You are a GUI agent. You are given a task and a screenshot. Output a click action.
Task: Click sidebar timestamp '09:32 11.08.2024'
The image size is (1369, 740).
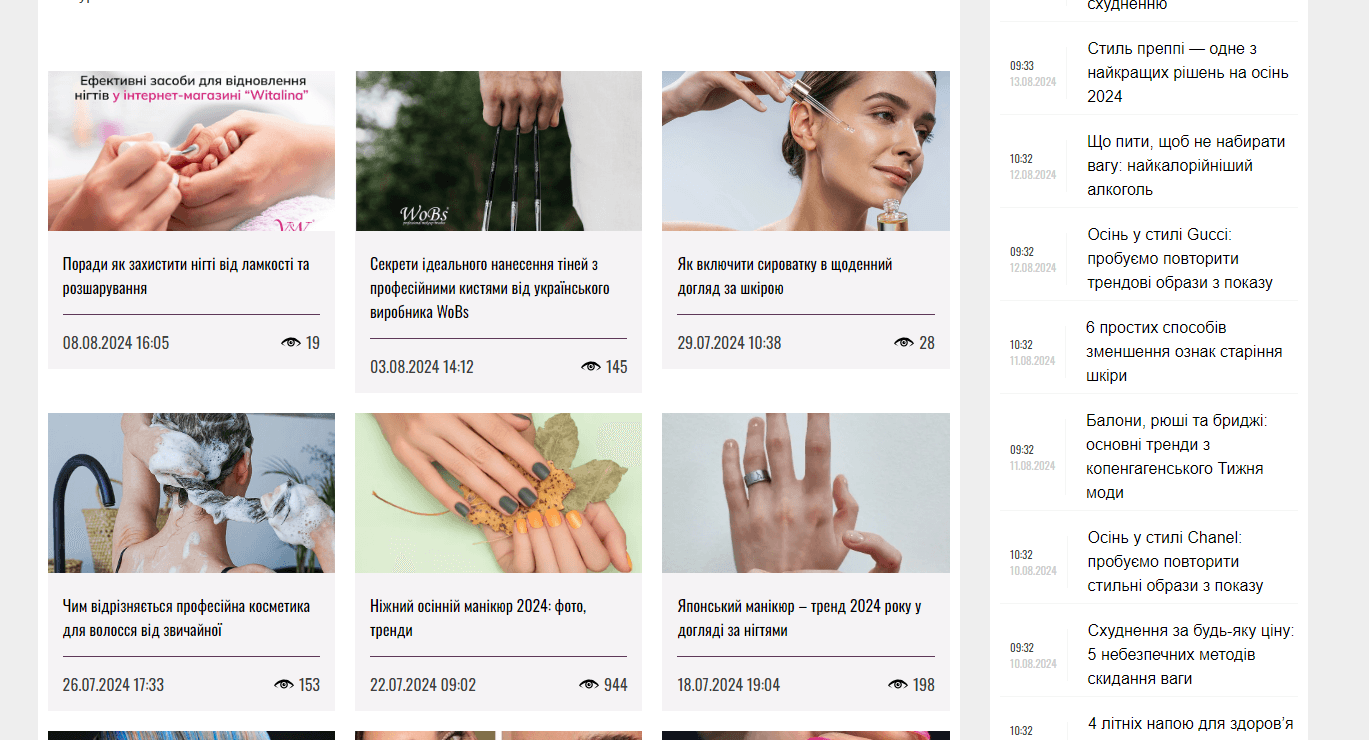[x=1032, y=458]
